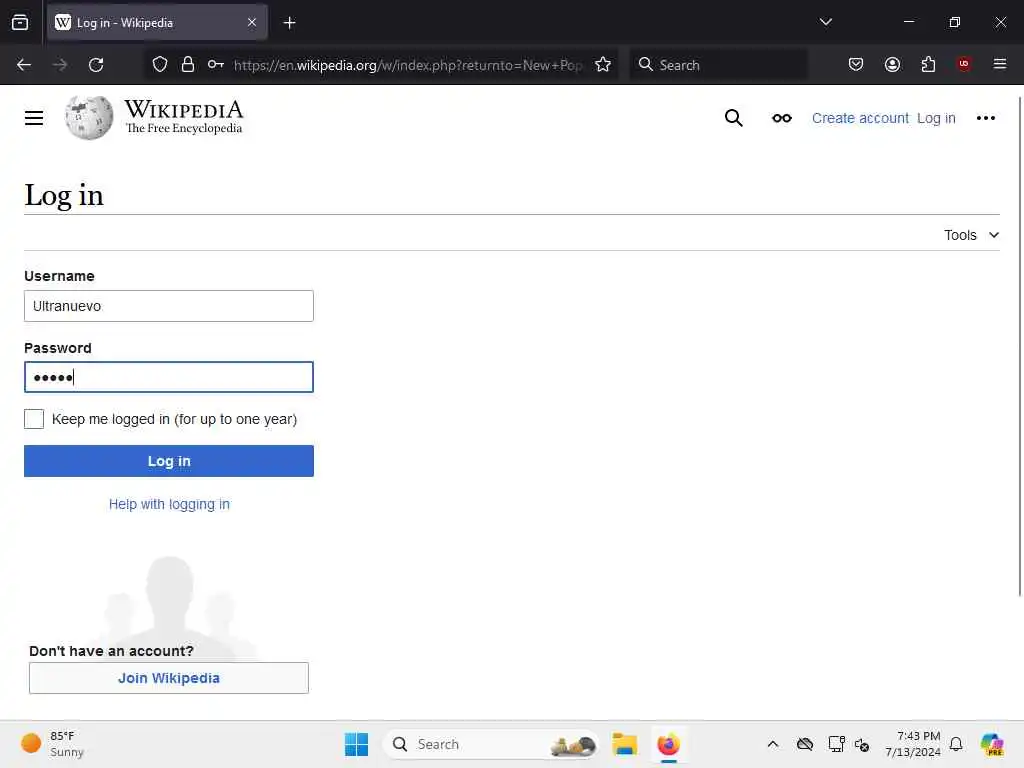Click the site security padlock icon

(188, 65)
